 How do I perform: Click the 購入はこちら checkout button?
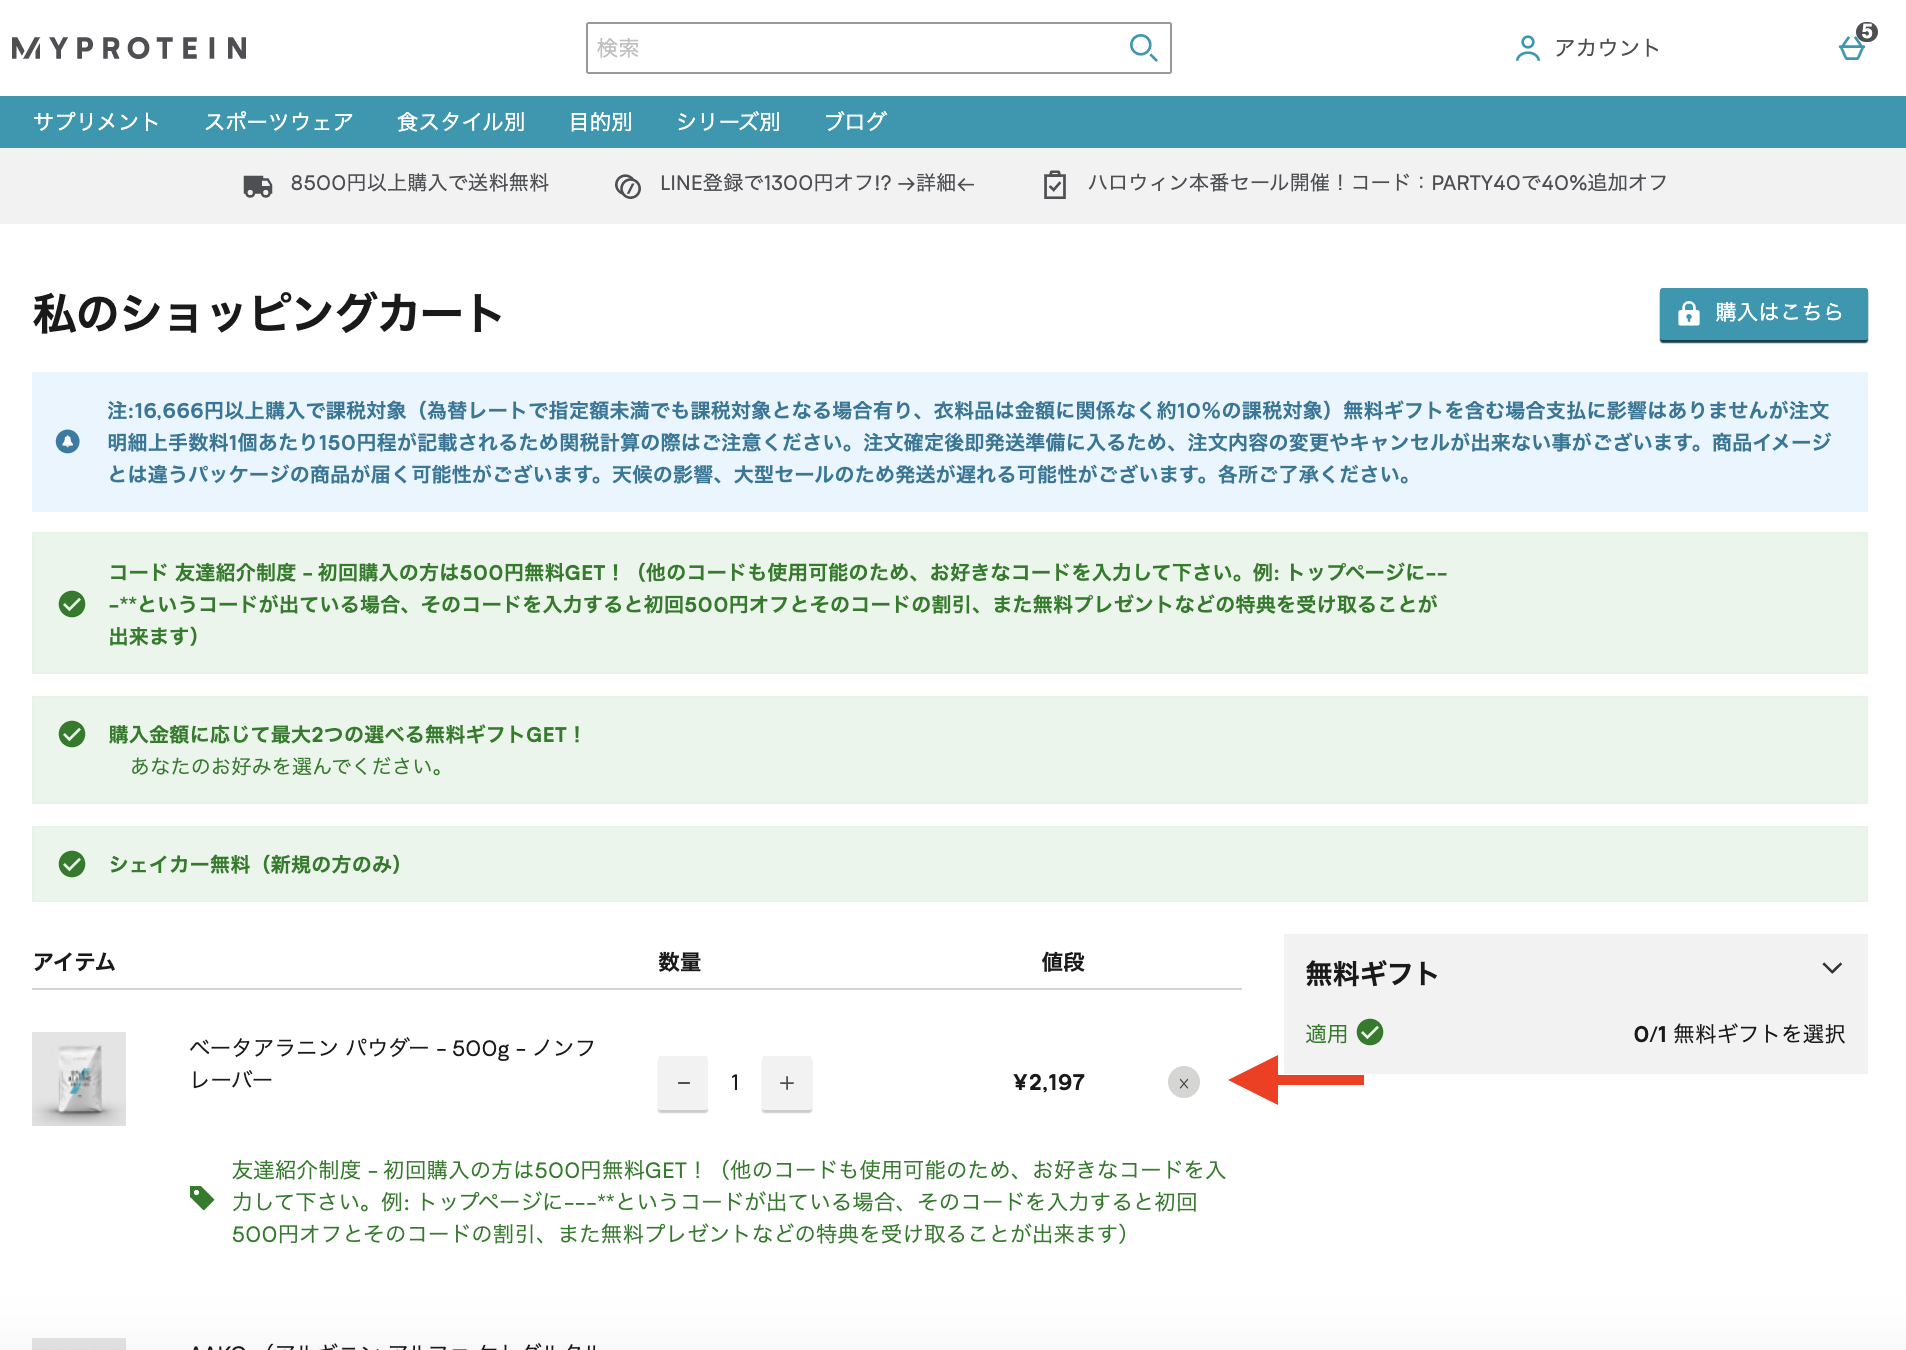[1763, 314]
